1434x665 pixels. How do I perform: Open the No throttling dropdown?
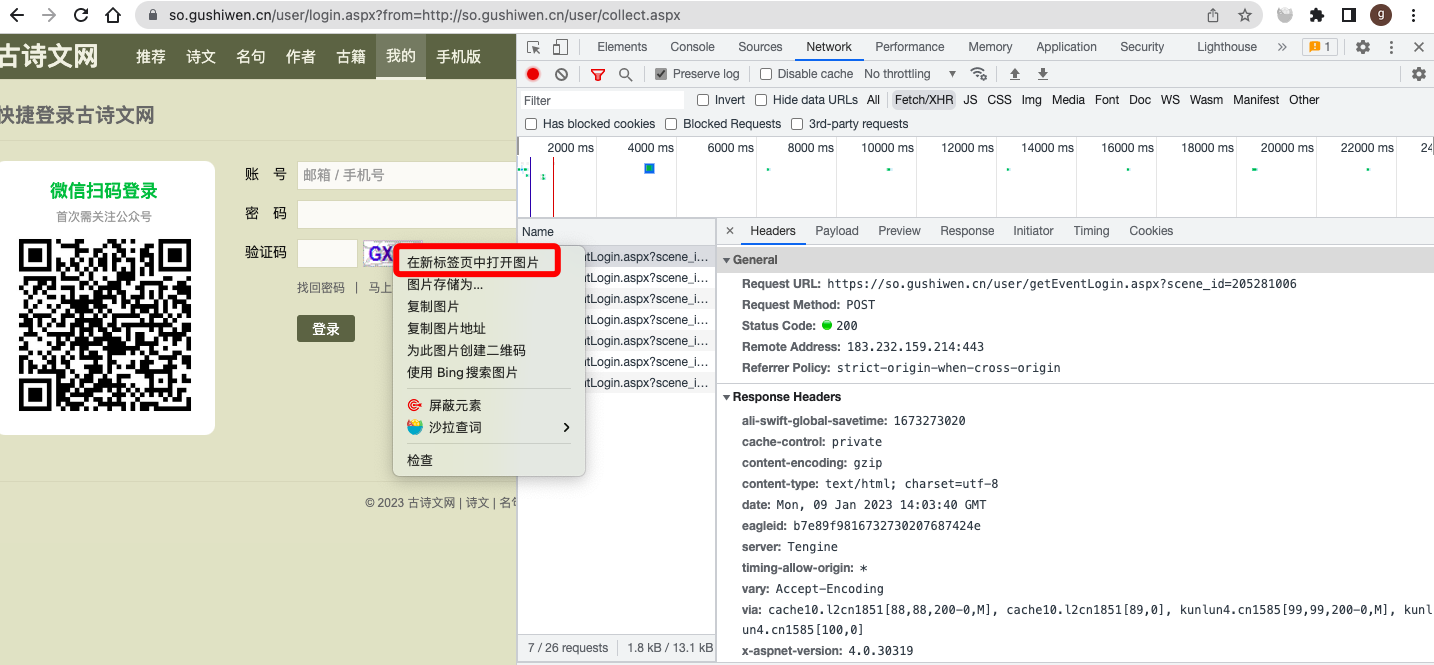tap(910, 74)
